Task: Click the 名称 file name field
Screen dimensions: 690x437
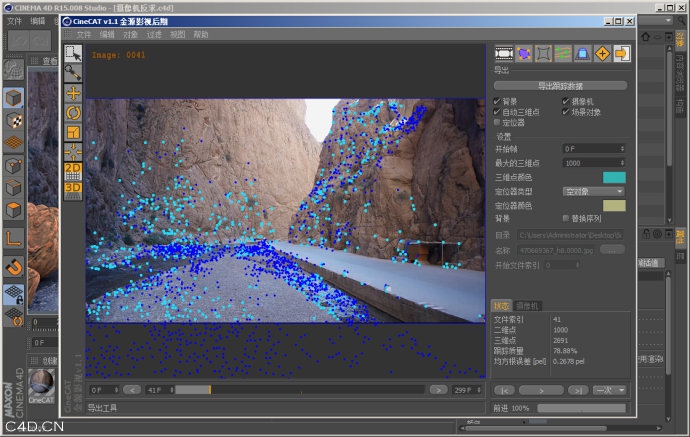Action: coord(557,250)
